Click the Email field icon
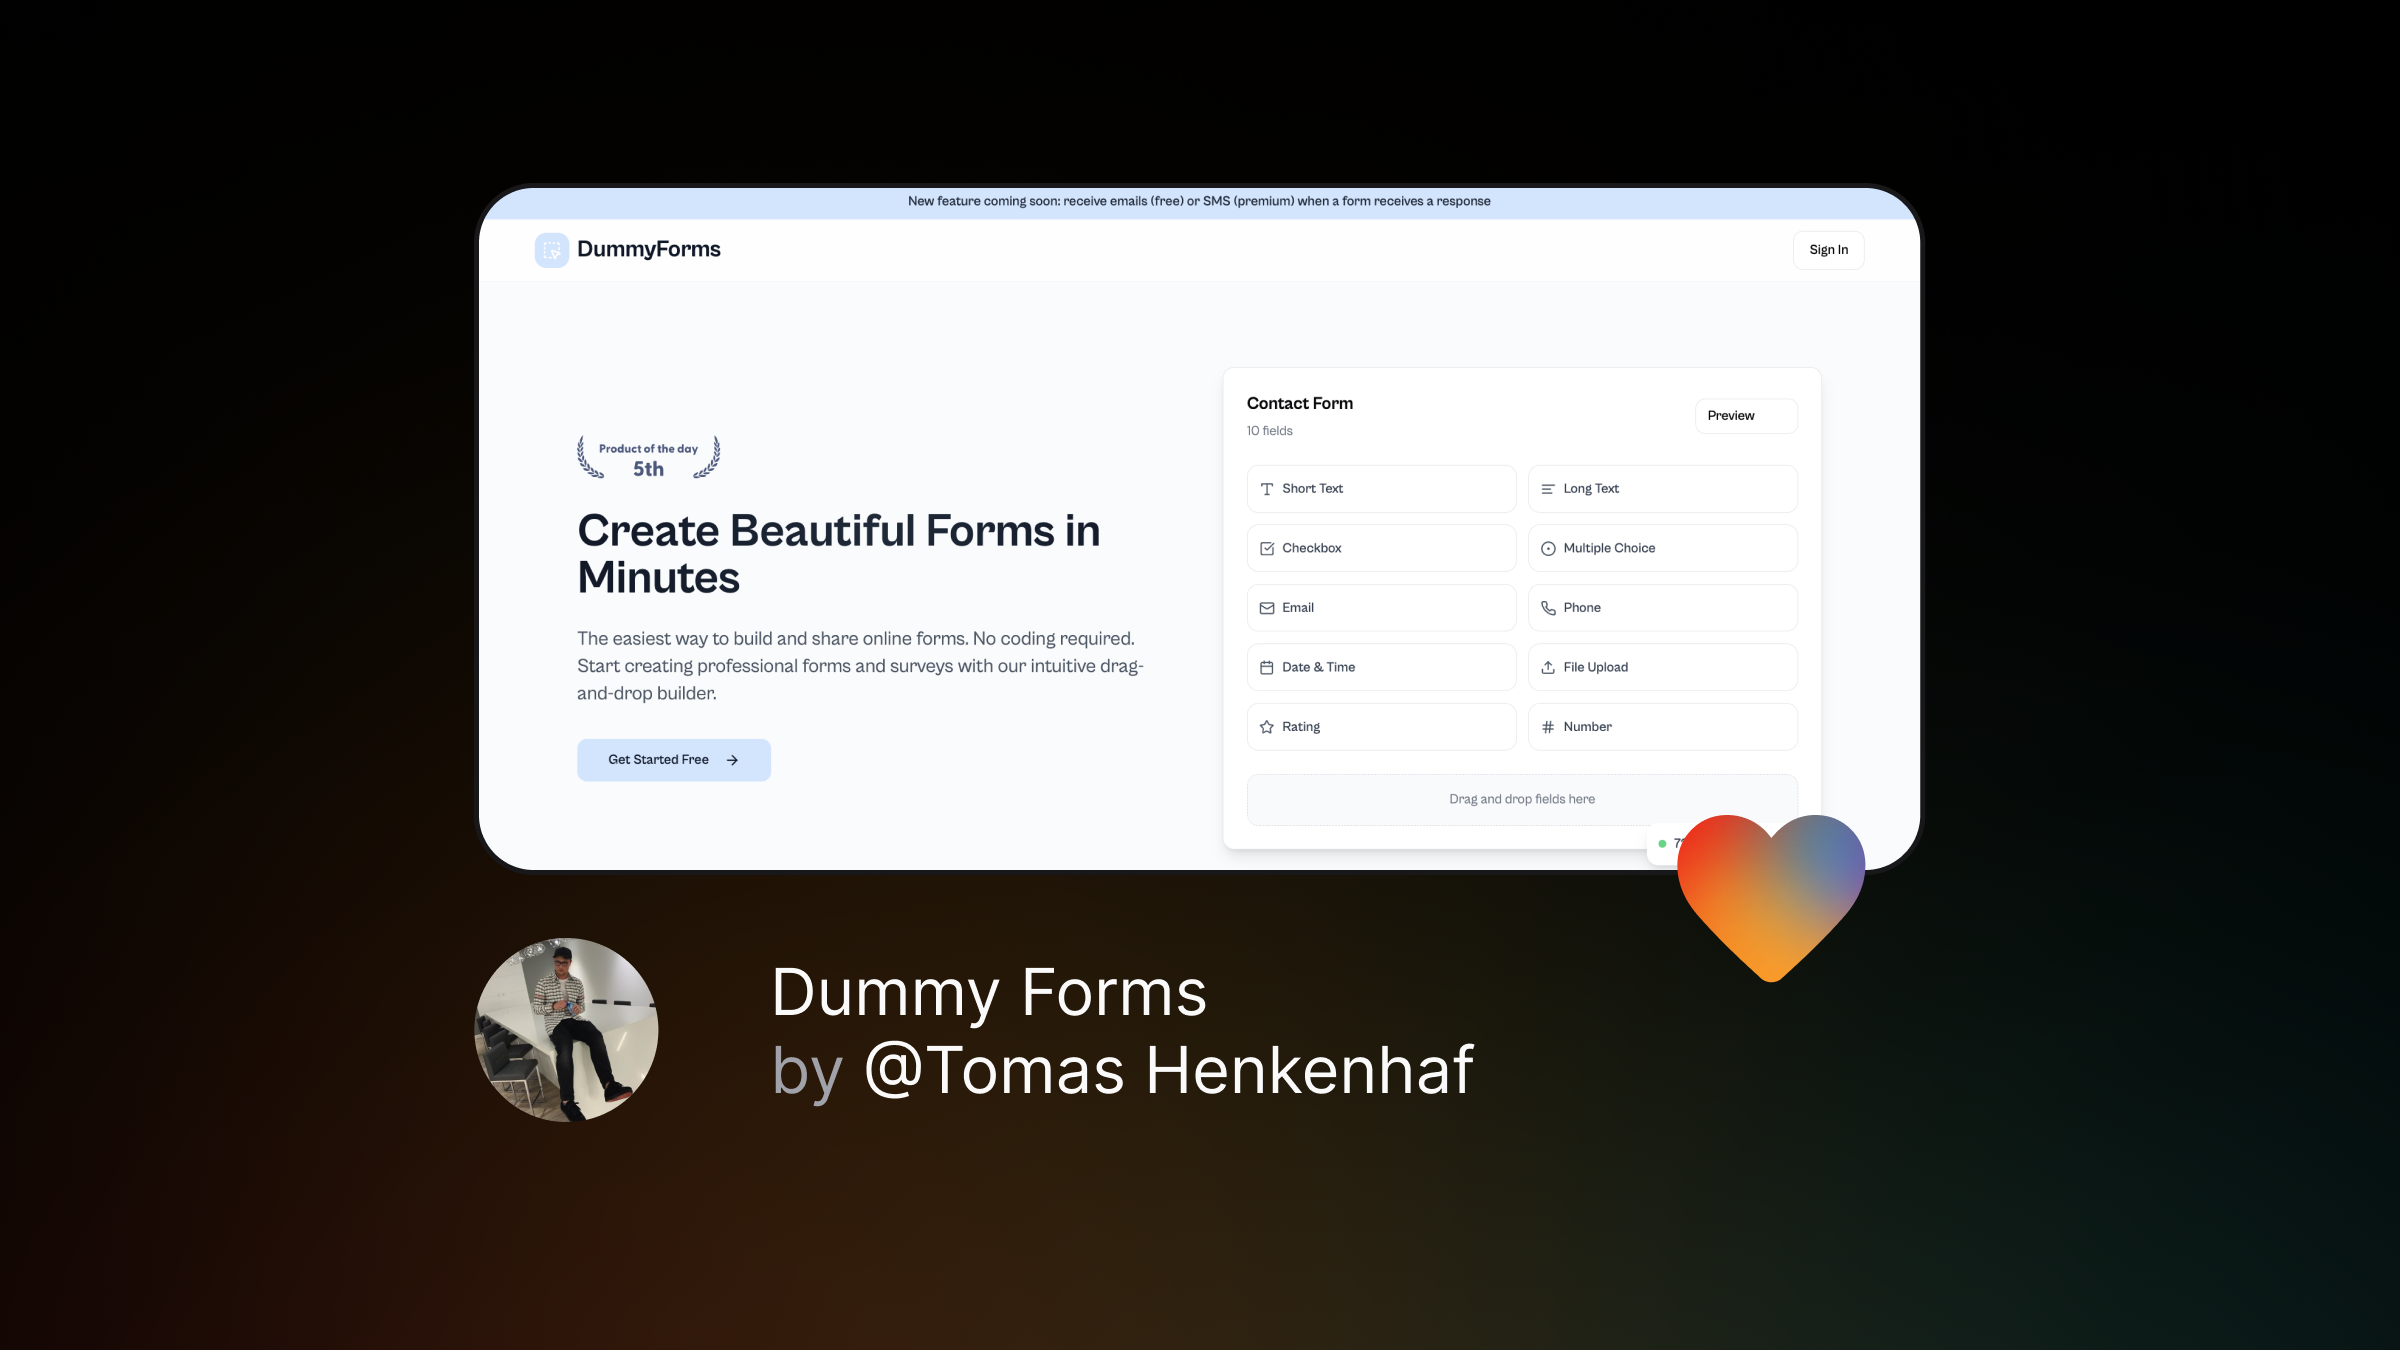Image resolution: width=2400 pixels, height=1350 pixels. [x=1266, y=607]
